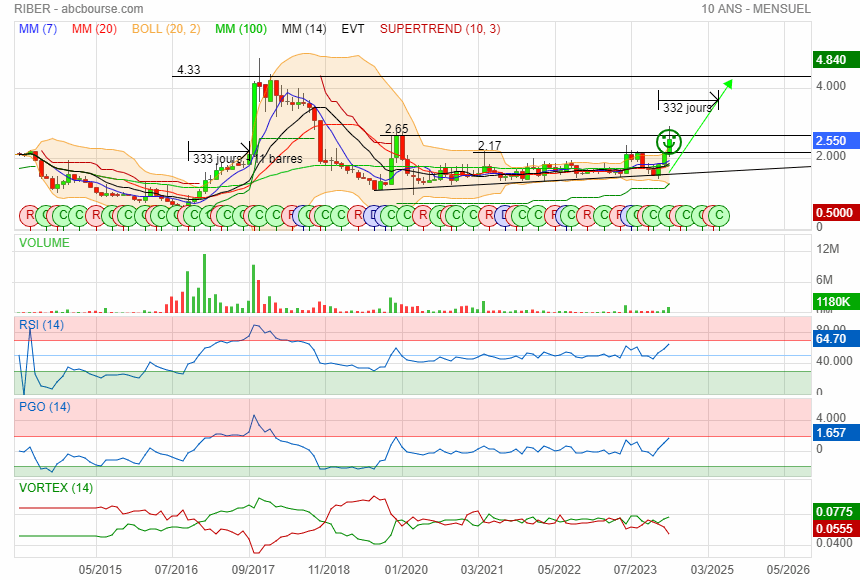The height and width of the screenshot is (580, 860).
Task: Click the 11/2018 date axis label
Action: 329,570
